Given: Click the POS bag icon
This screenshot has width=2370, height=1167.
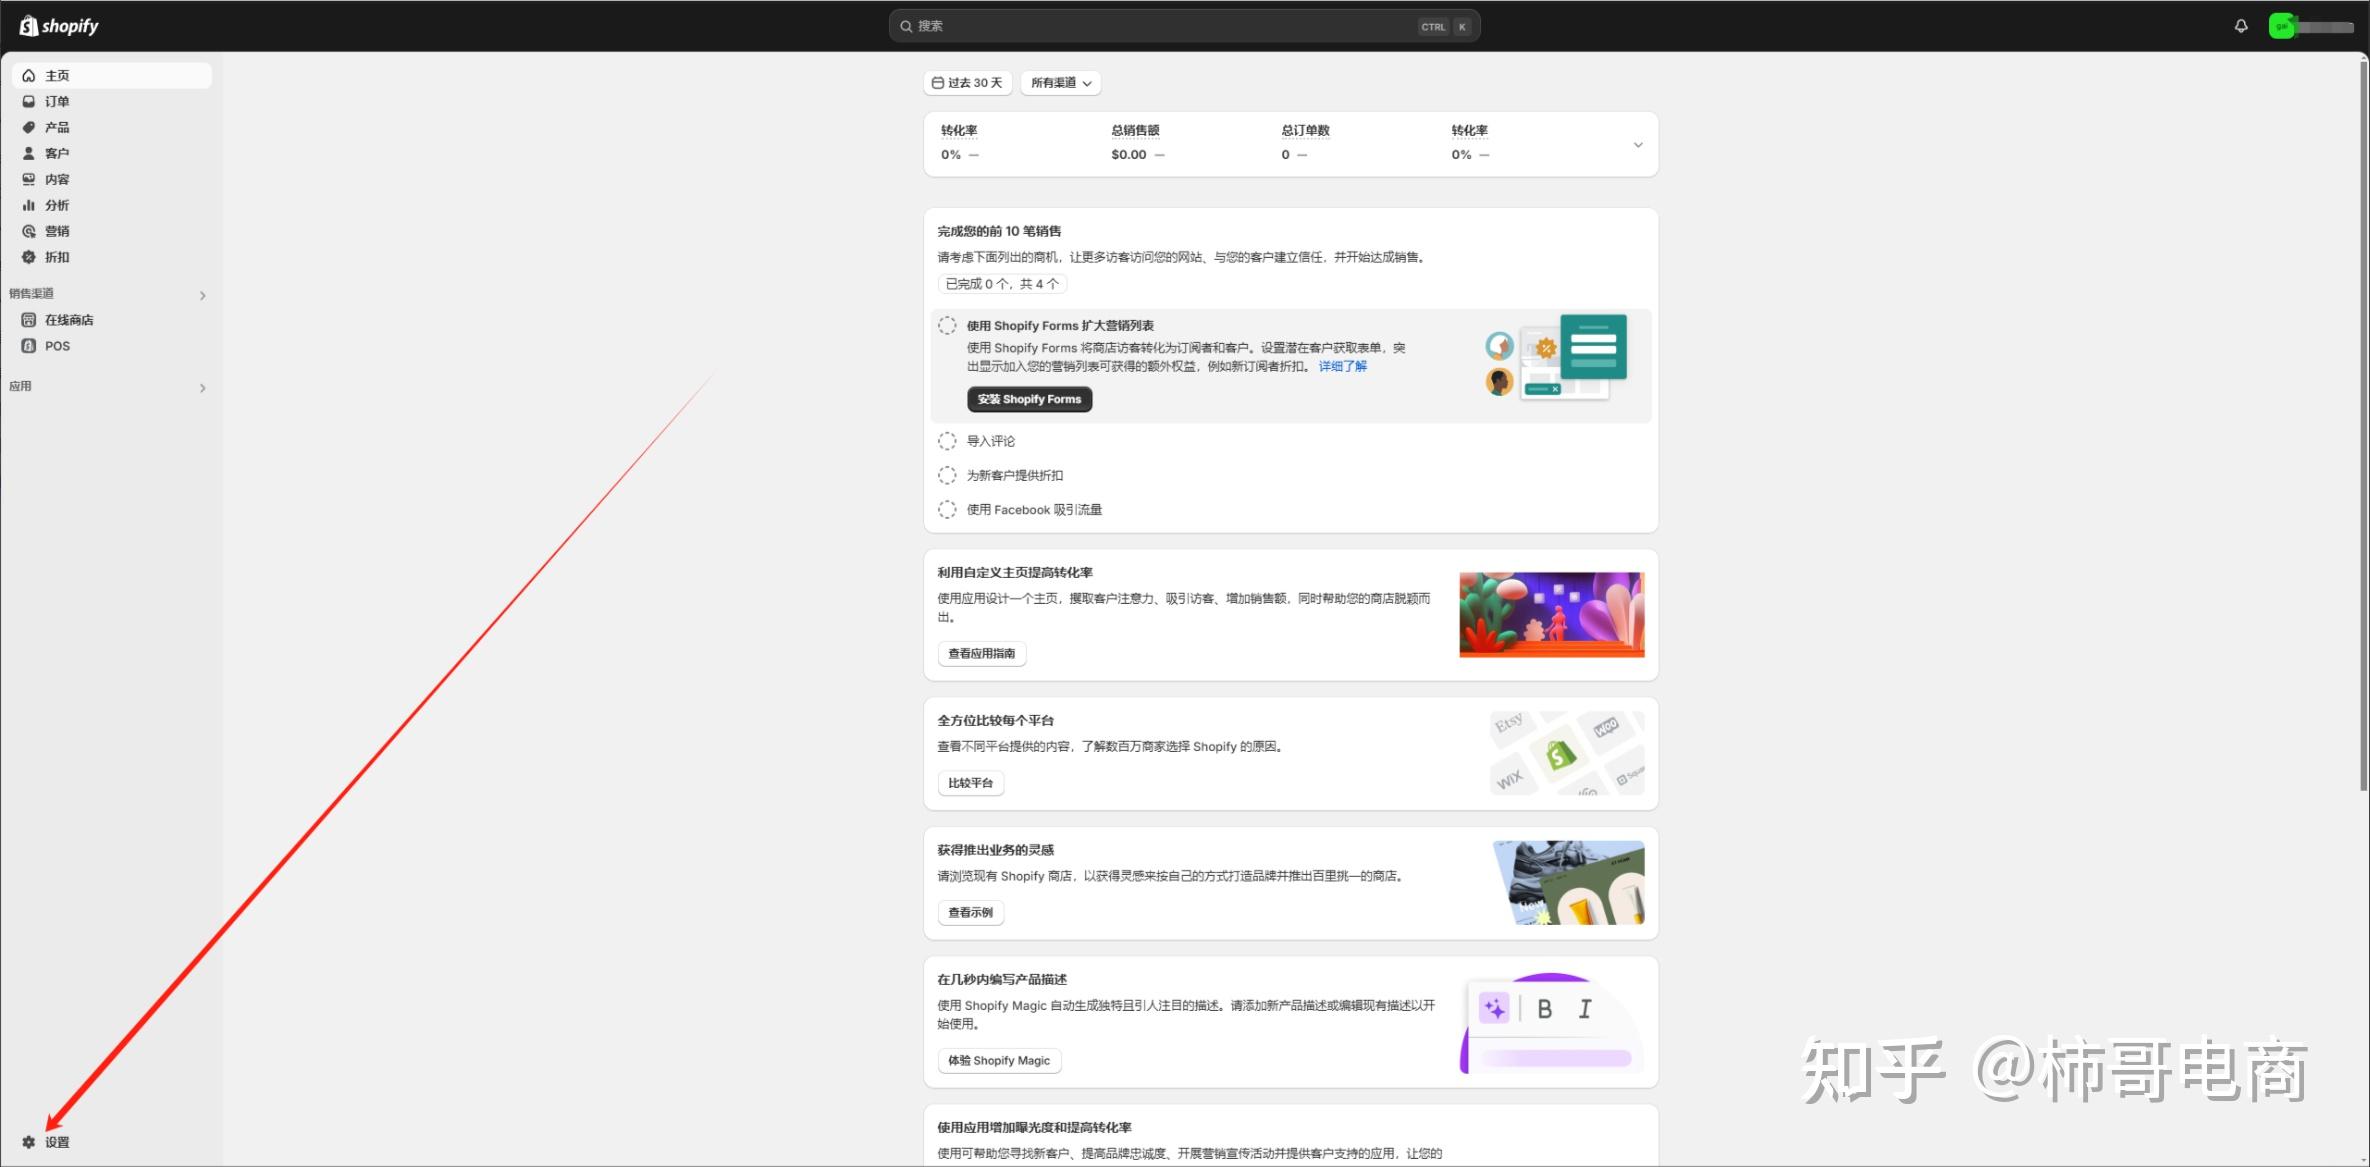Looking at the screenshot, I should coord(29,346).
